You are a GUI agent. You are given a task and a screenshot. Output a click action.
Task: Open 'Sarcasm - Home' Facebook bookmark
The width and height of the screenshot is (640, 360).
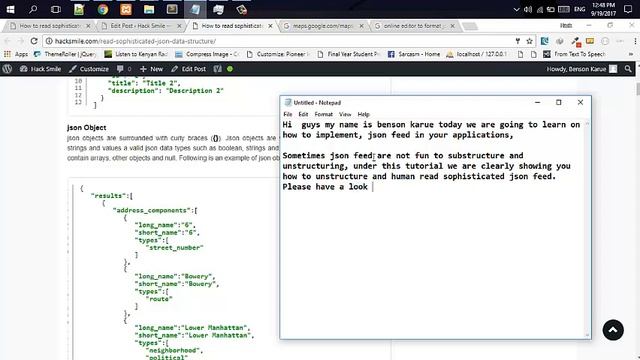(414, 54)
